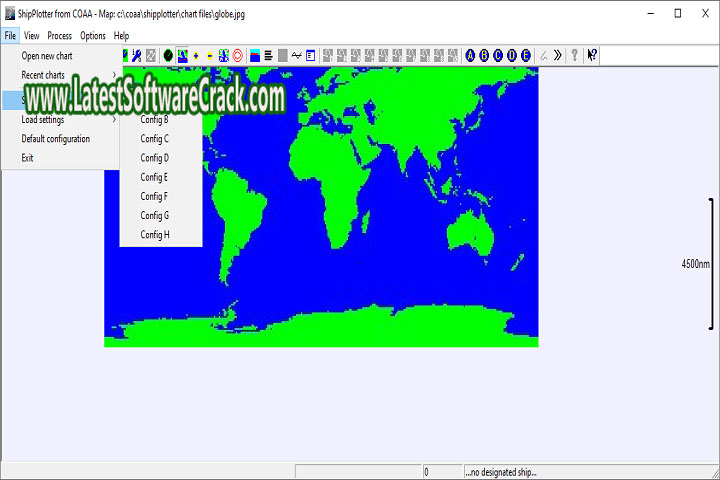
Task: Click the last grey numbered chart icon
Action: click(x=453, y=56)
